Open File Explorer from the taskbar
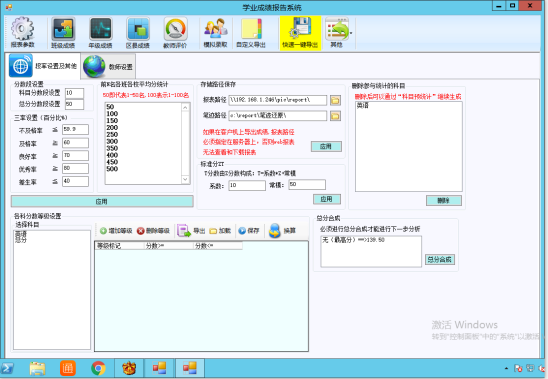 pyautogui.click(x=37, y=369)
